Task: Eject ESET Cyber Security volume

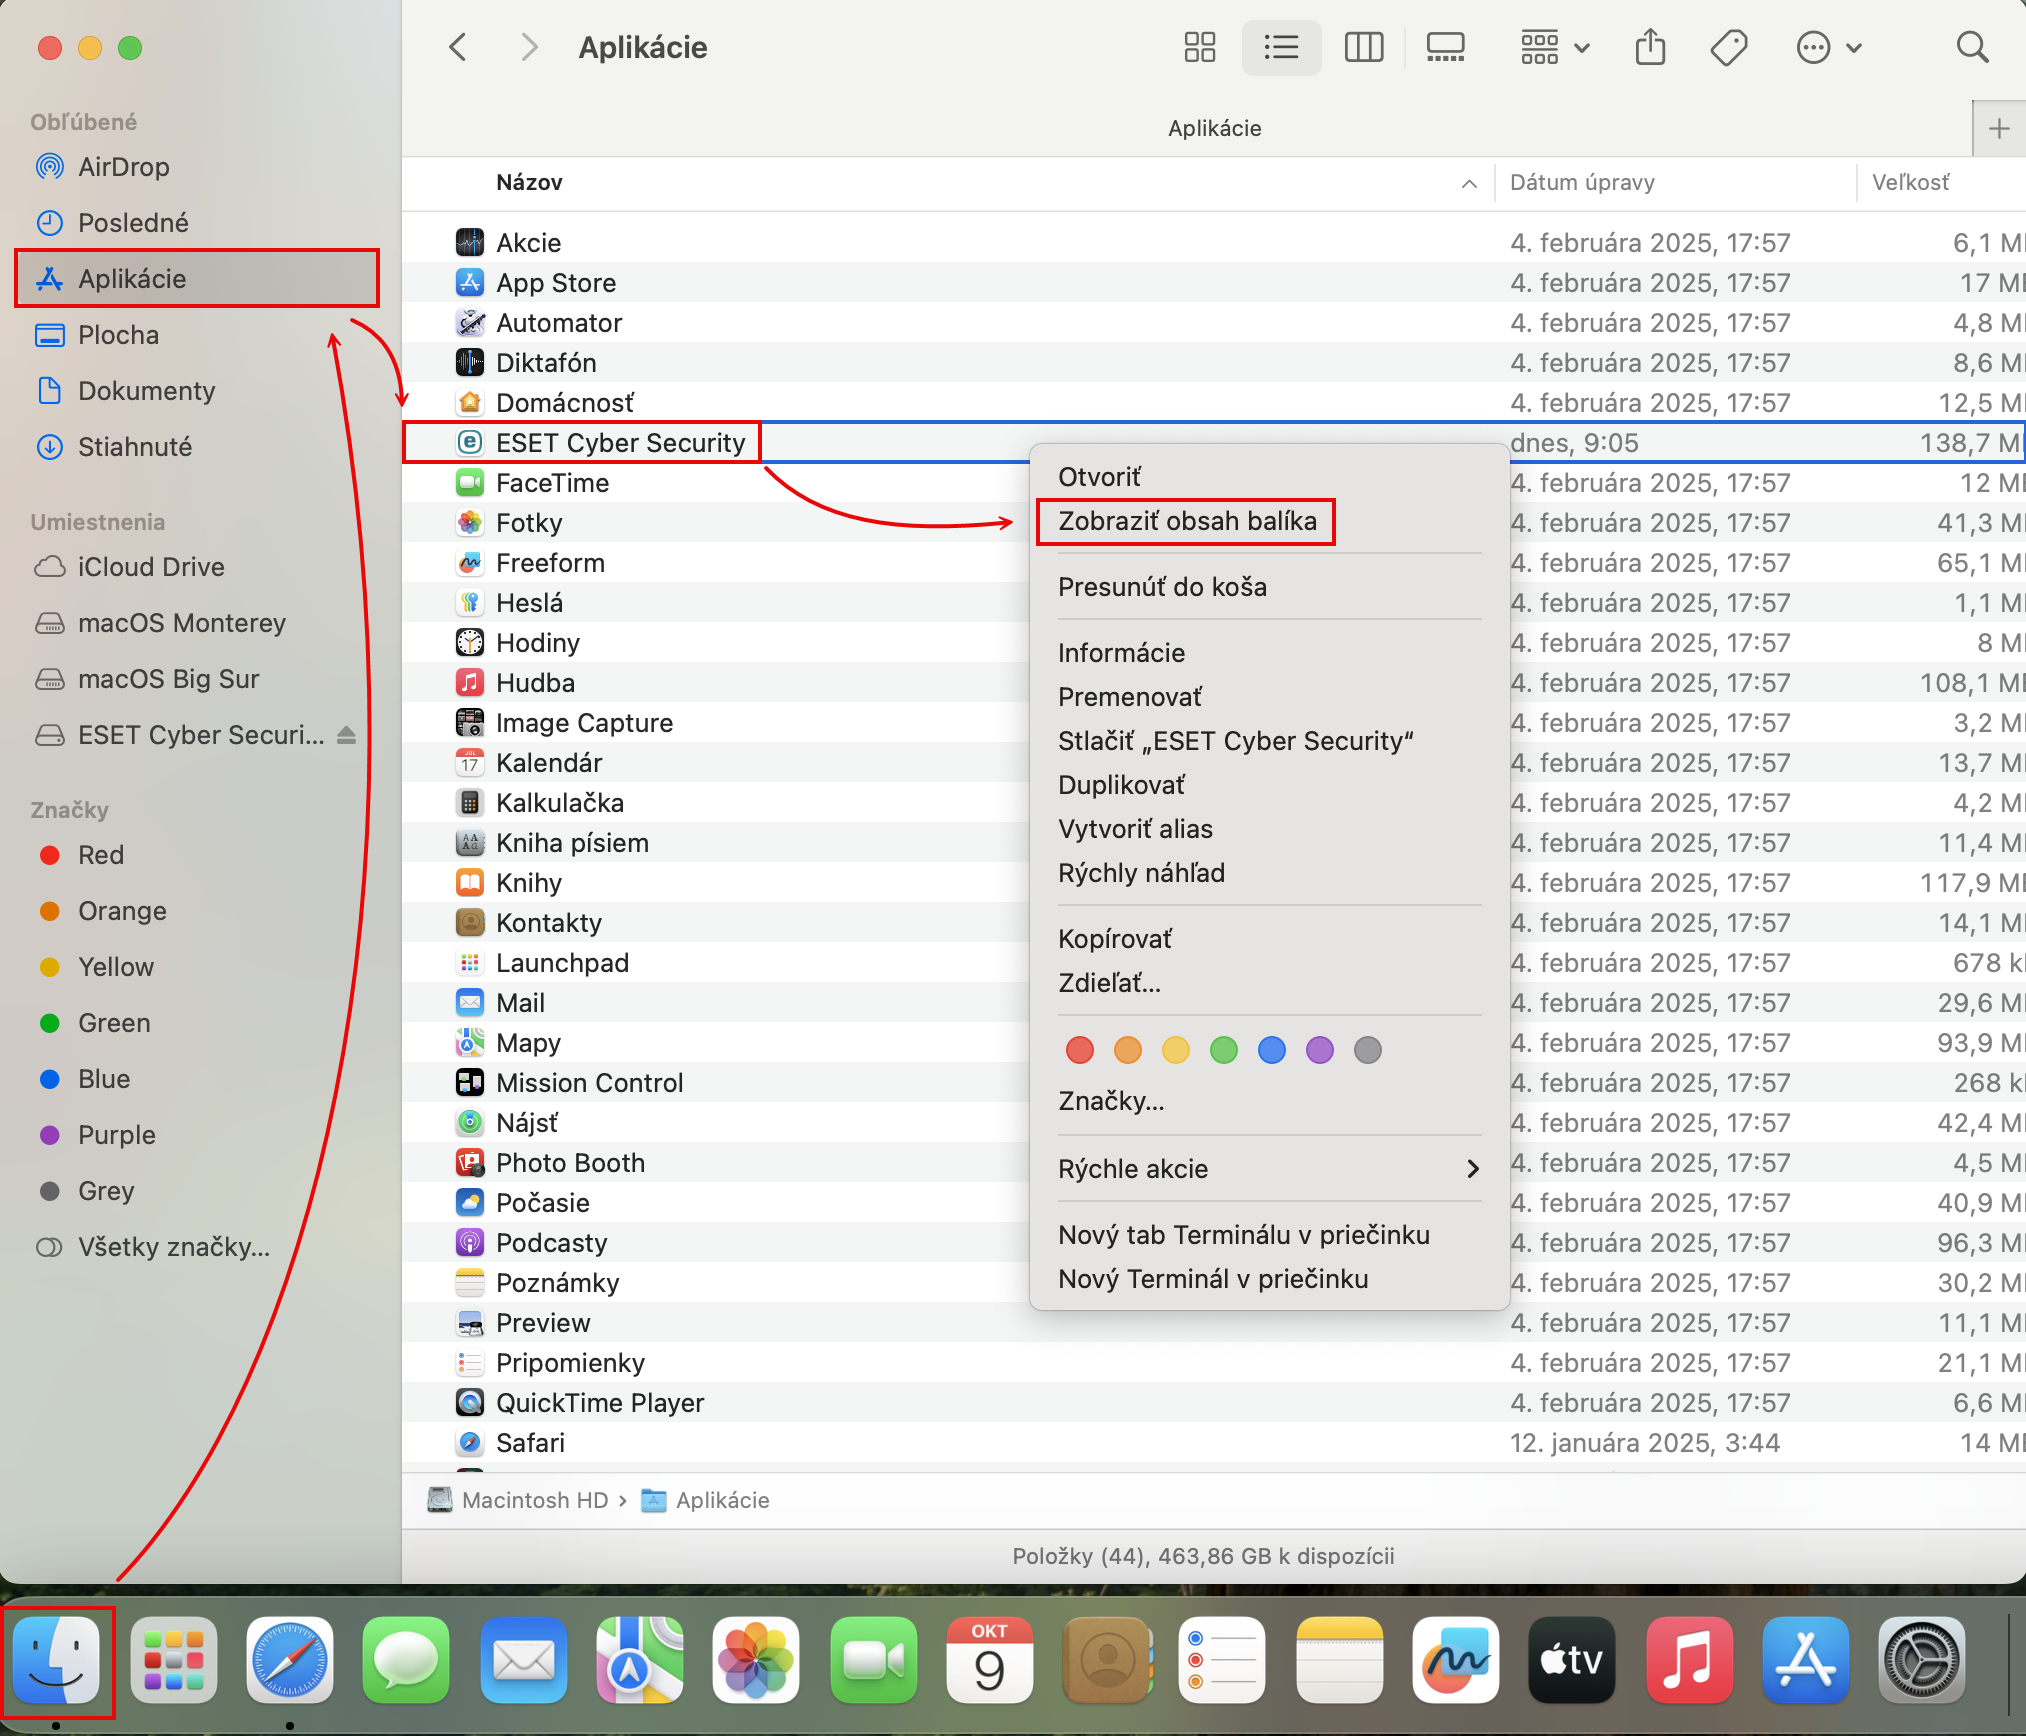Action: pyautogui.click(x=346, y=735)
